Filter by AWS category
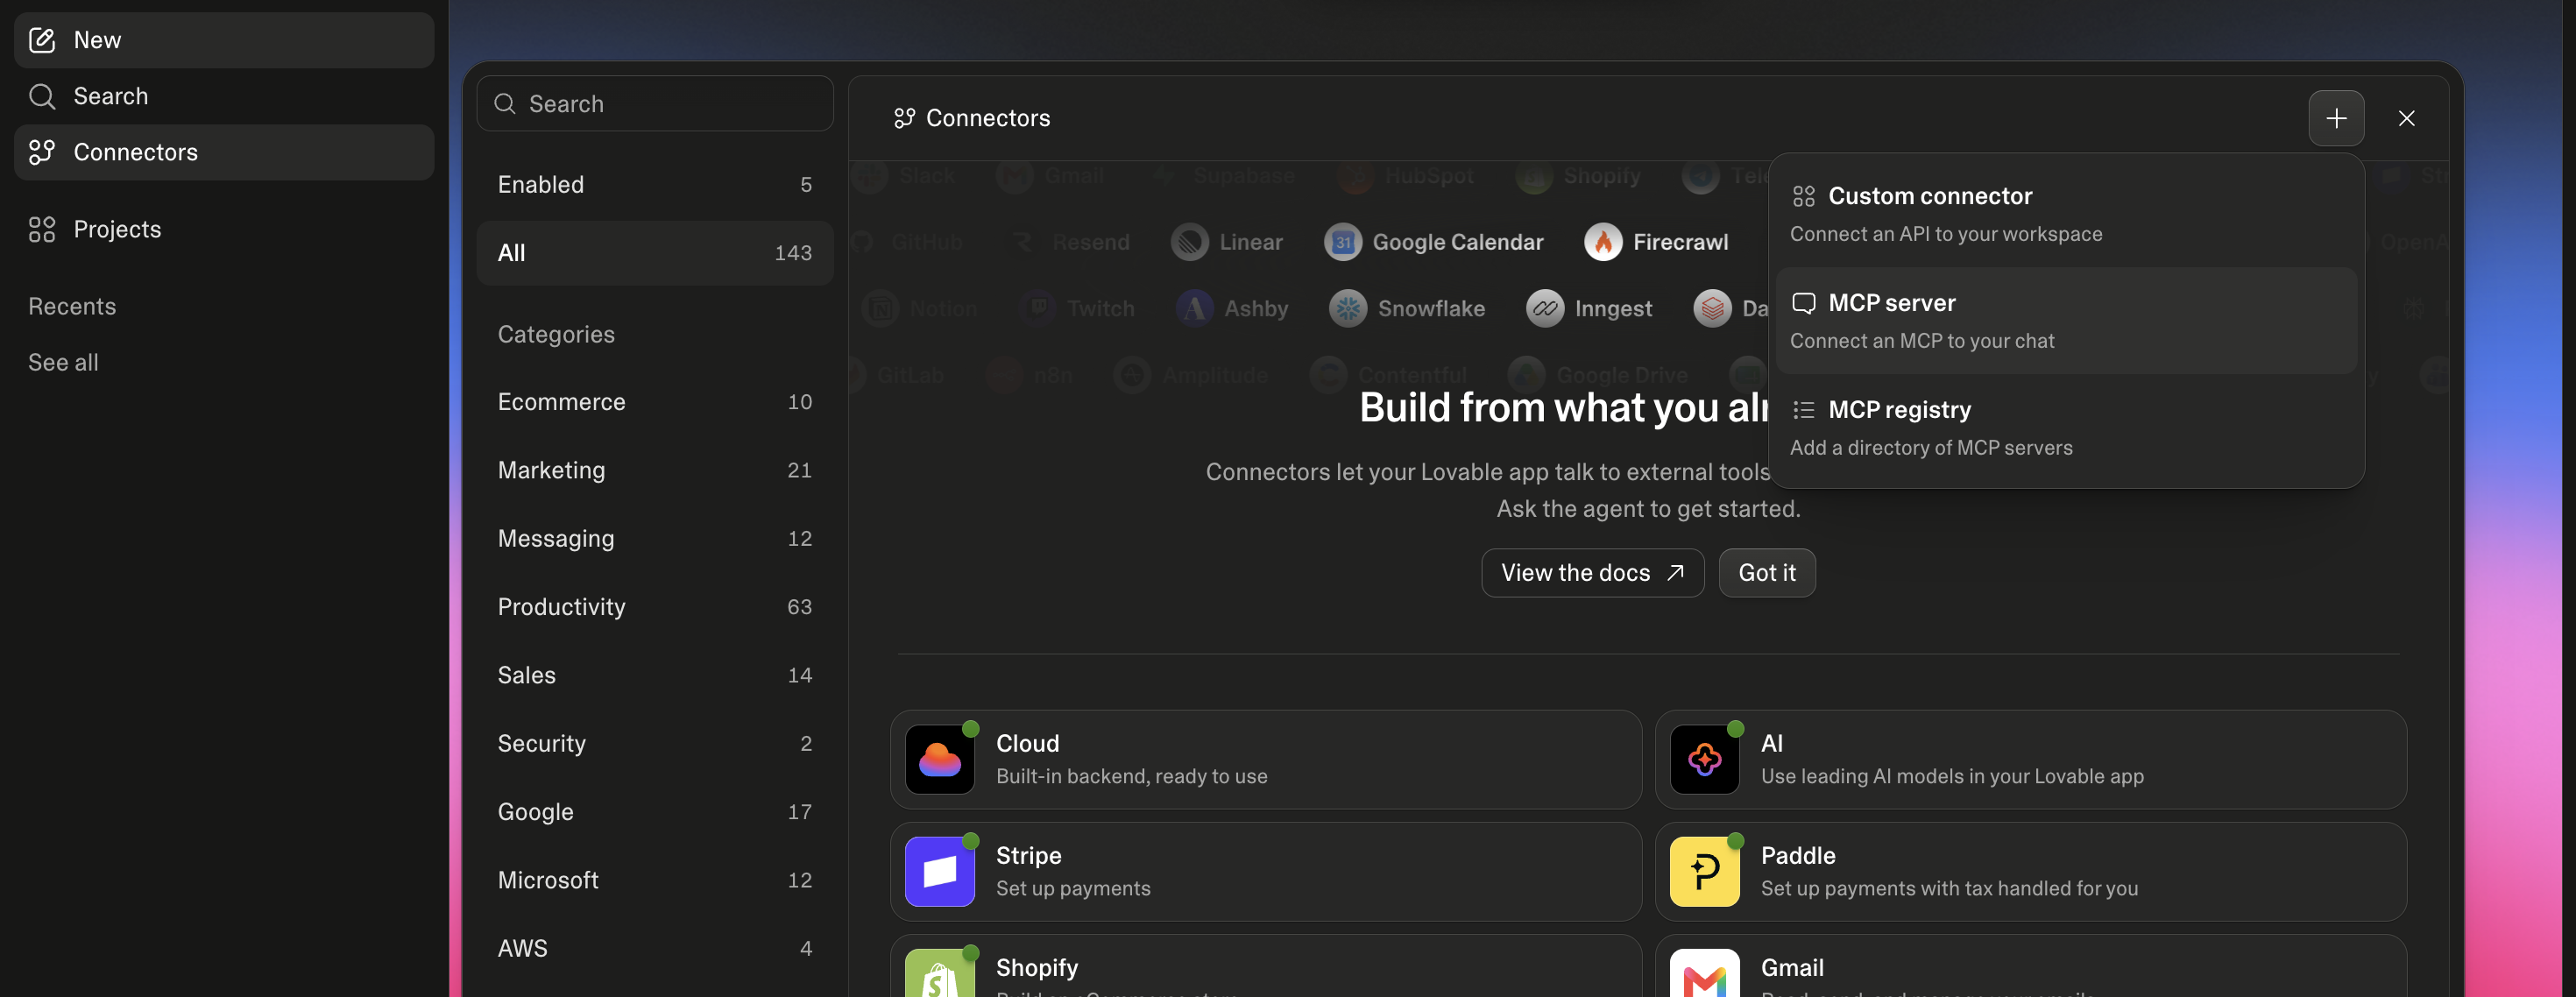Screen dimensions: 2576x997 tap(655, 948)
